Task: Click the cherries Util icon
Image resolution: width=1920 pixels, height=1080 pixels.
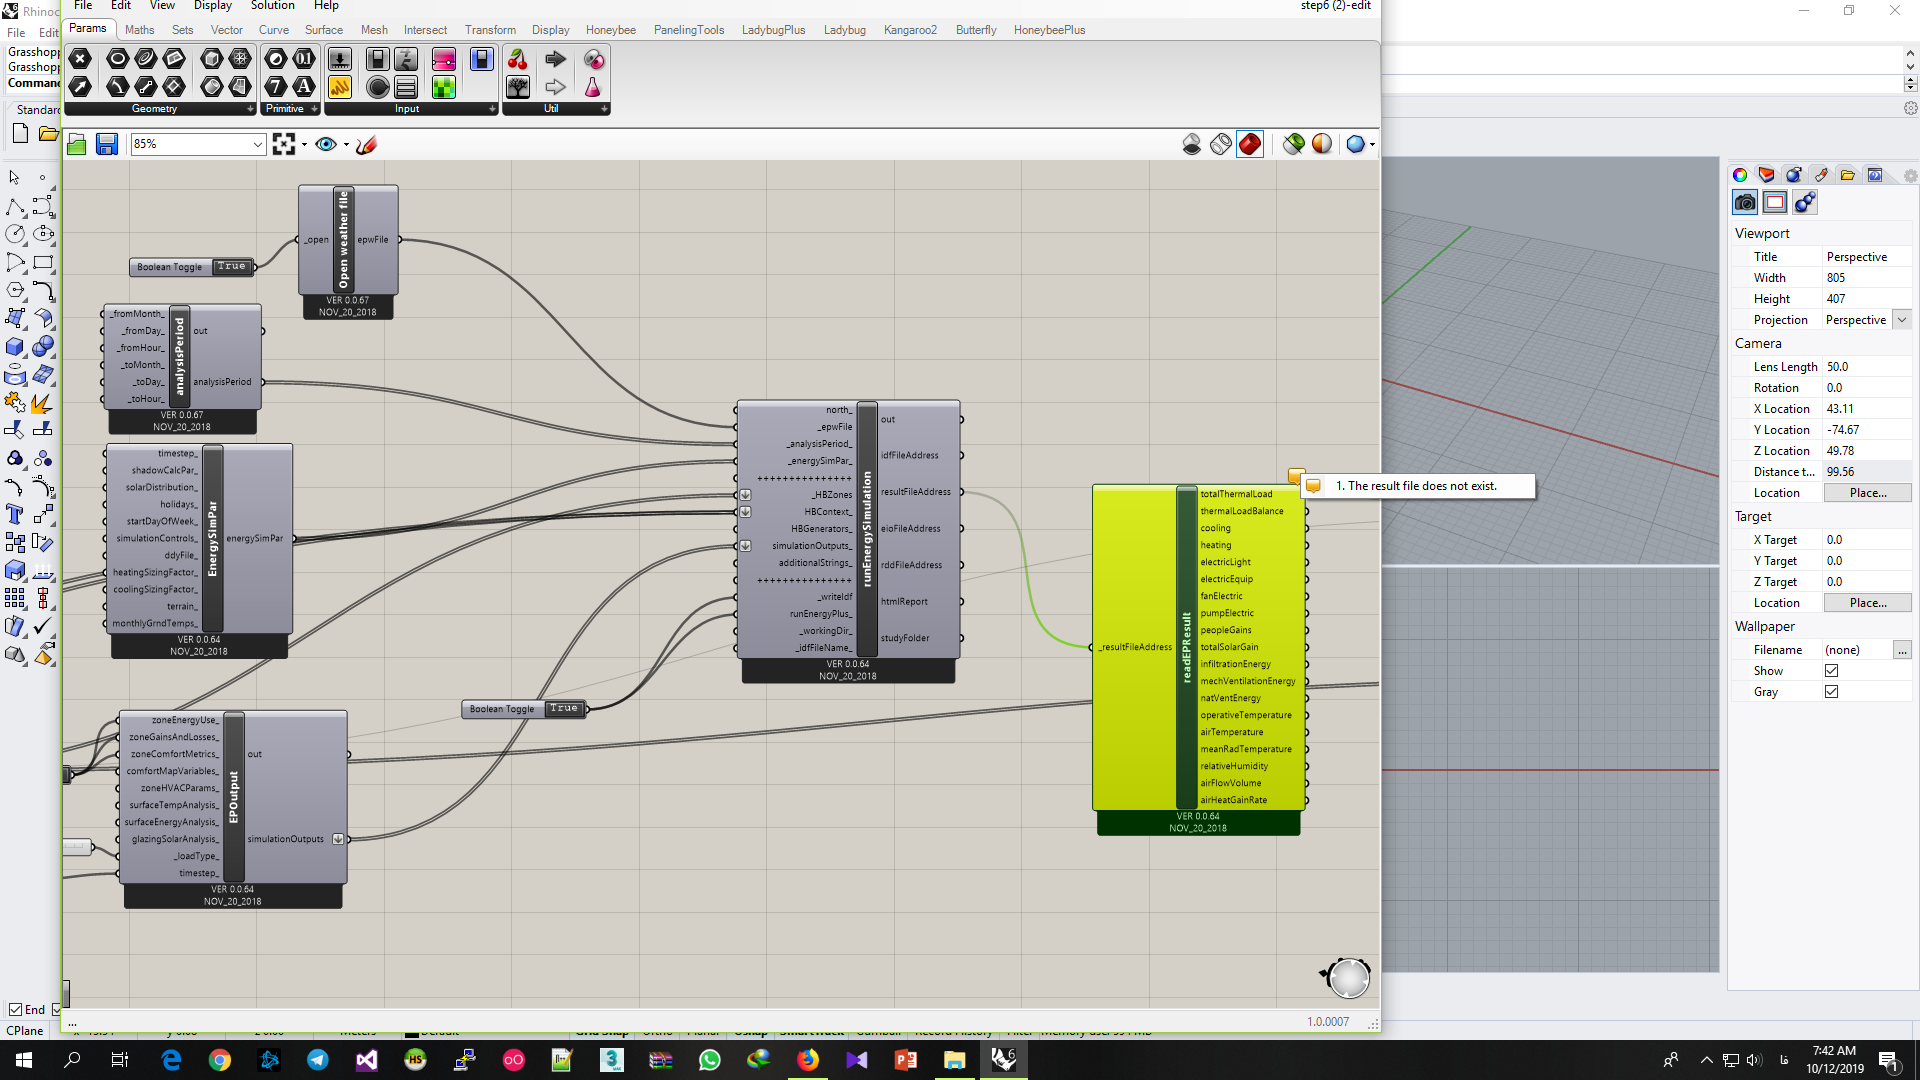Action: tap(518, 59)
